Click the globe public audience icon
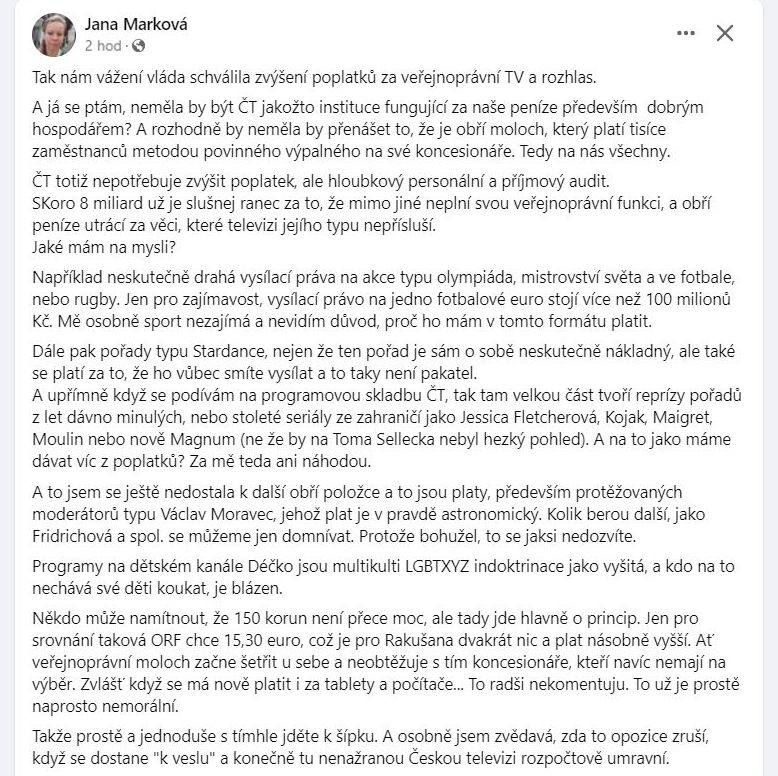This screenshot has width=778, height=776. [138, 46]
